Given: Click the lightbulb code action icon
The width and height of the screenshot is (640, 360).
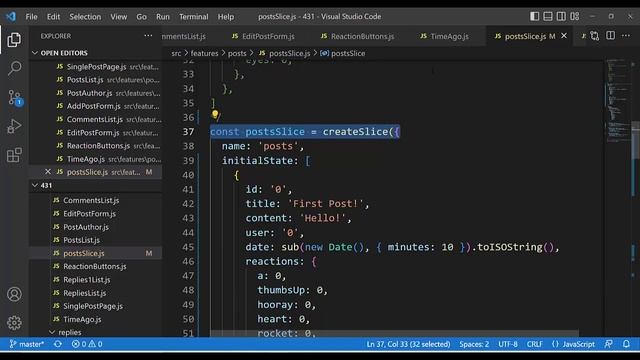Looking at the screenshot, I should click(215, 116).
